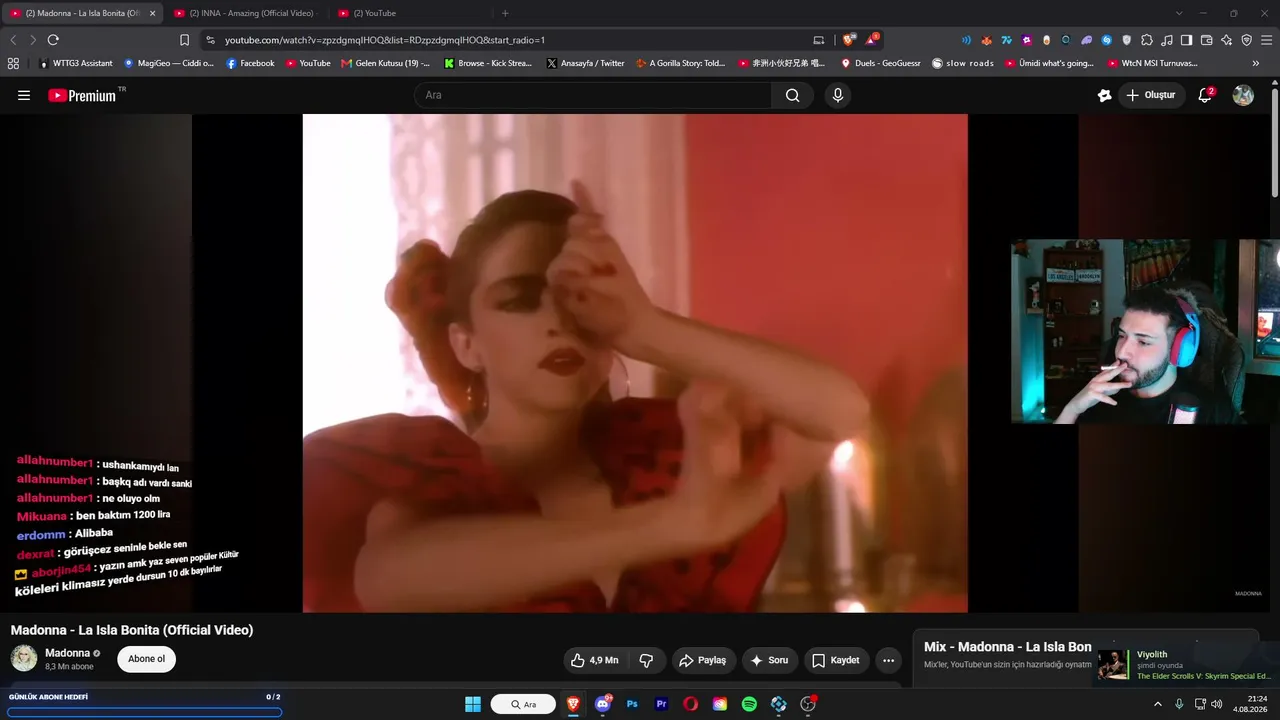Open the YouTube gift icon beside Oluştur
Viewport: 1280px width, 720px height.
(1104, 95)
